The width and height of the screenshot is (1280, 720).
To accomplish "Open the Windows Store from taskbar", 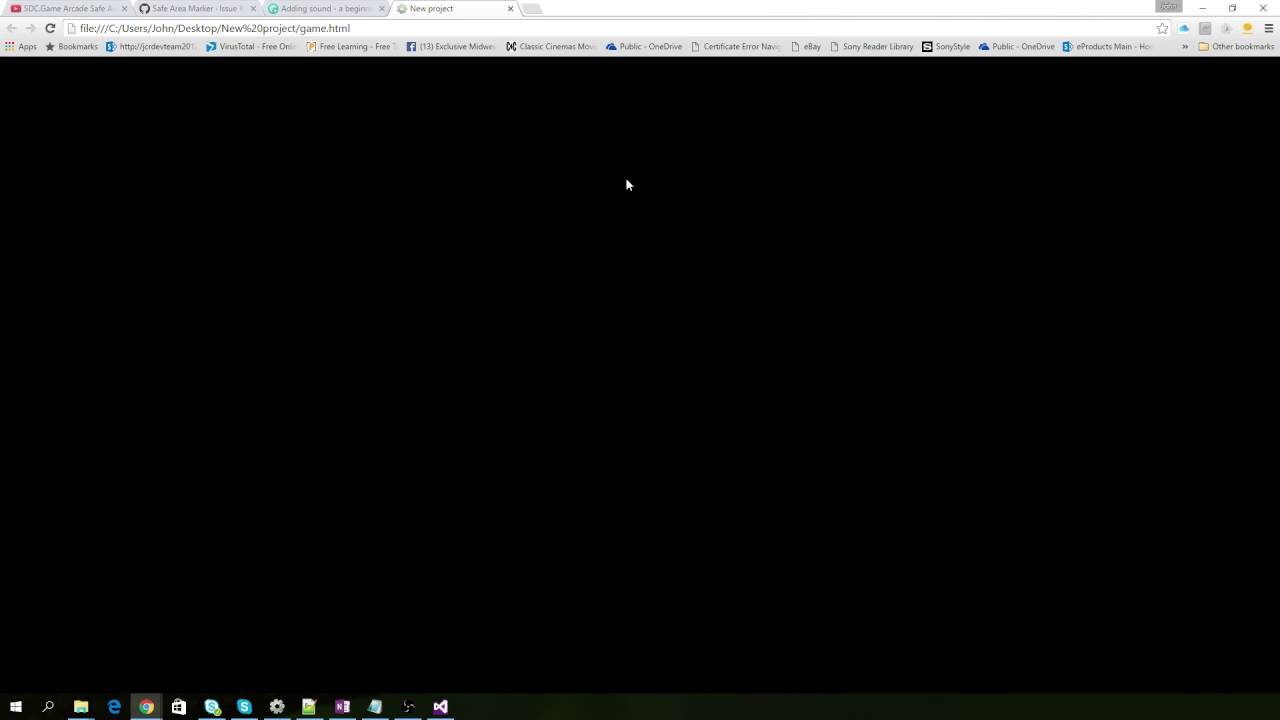I will (x=179, y=706).
